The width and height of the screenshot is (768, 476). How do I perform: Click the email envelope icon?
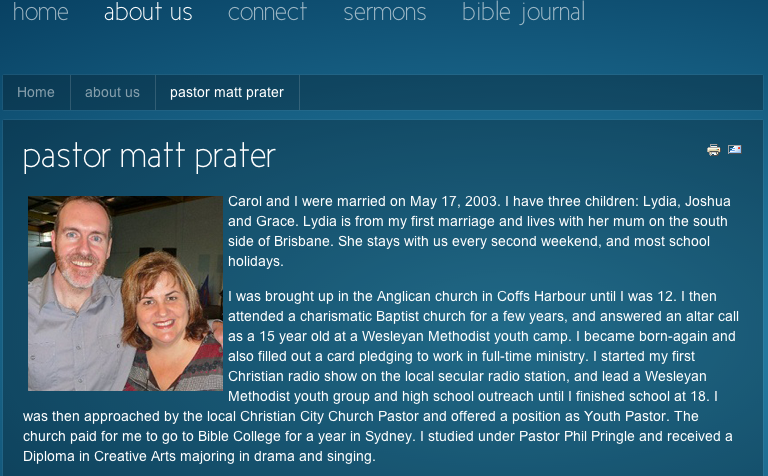(x=734, y=150)
